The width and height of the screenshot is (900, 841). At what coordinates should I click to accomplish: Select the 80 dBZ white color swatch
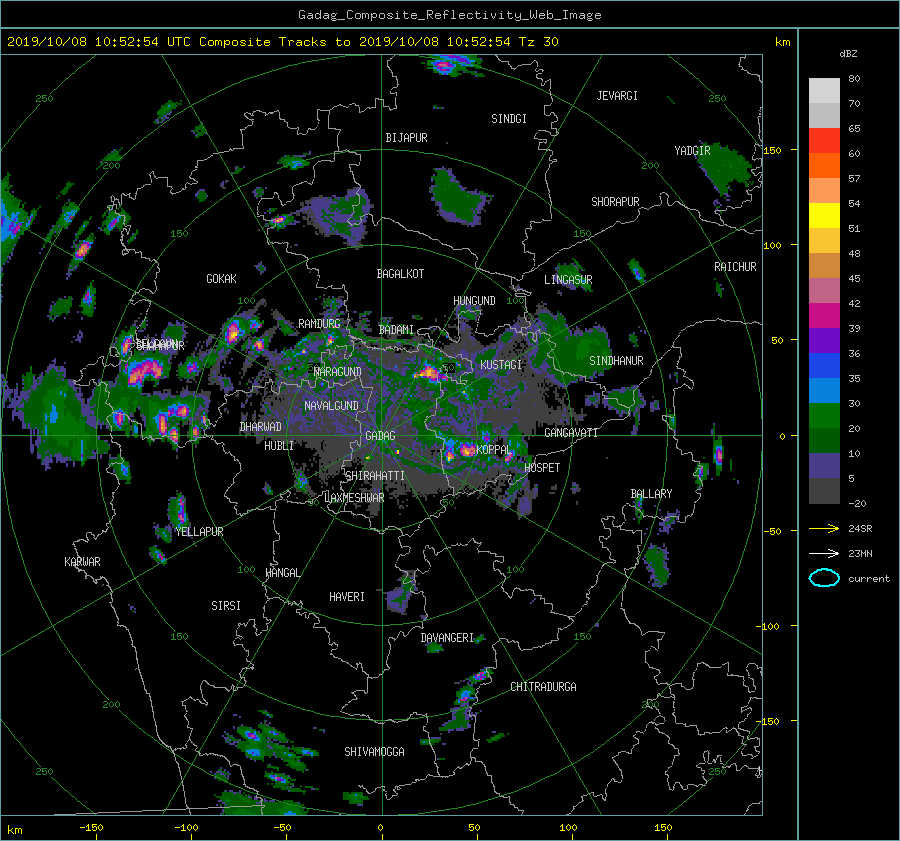coord(824,91)
